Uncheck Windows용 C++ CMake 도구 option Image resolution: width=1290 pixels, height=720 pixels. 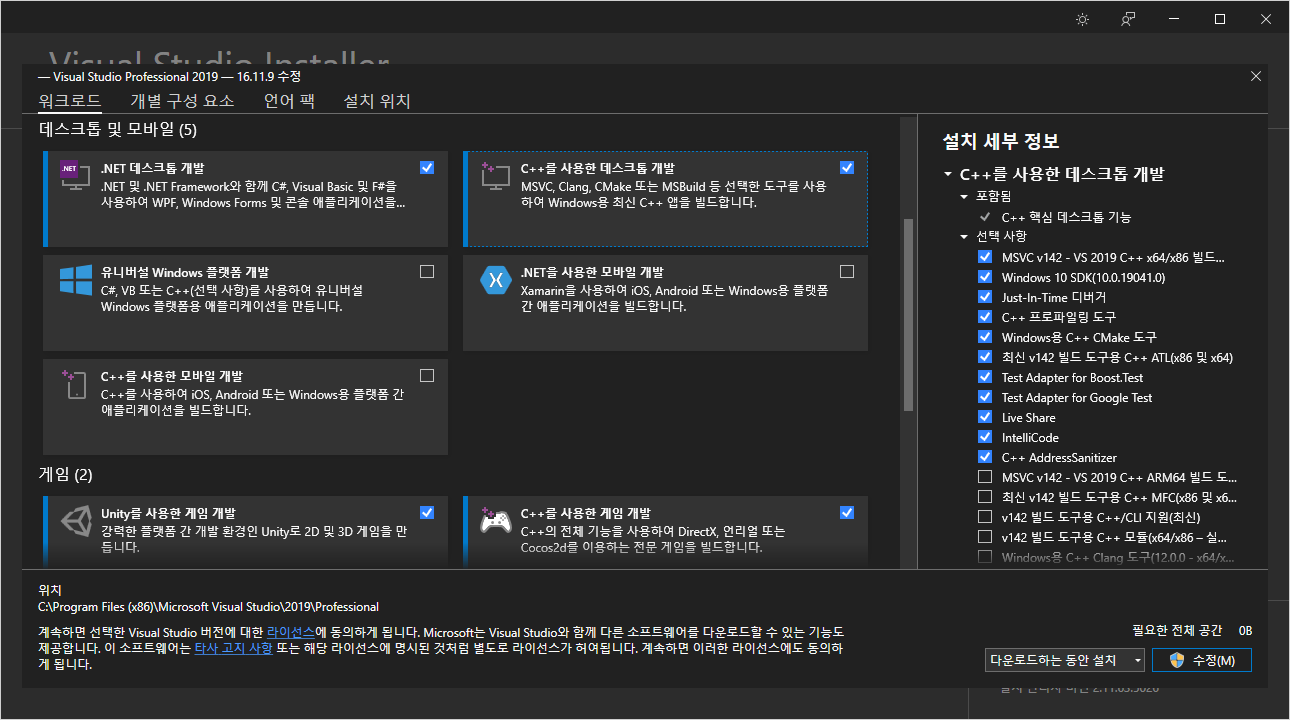[985, 337]
